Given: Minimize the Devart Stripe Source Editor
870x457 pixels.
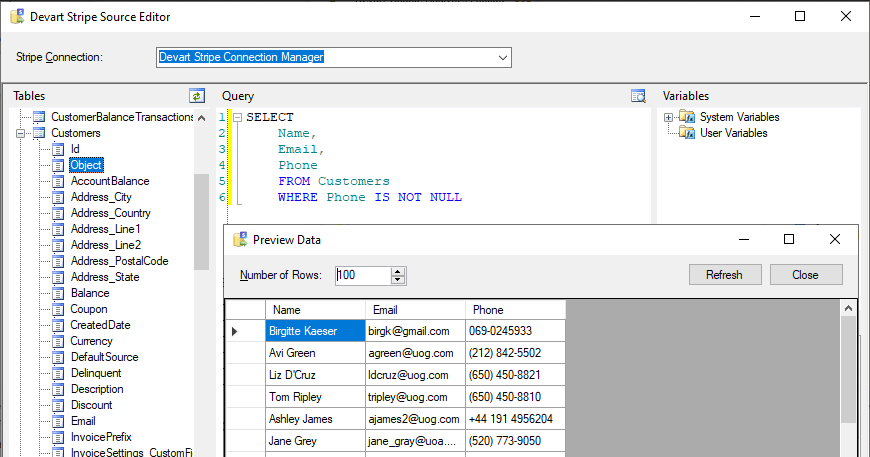Looking at the screenshot, I should point(755,17).
